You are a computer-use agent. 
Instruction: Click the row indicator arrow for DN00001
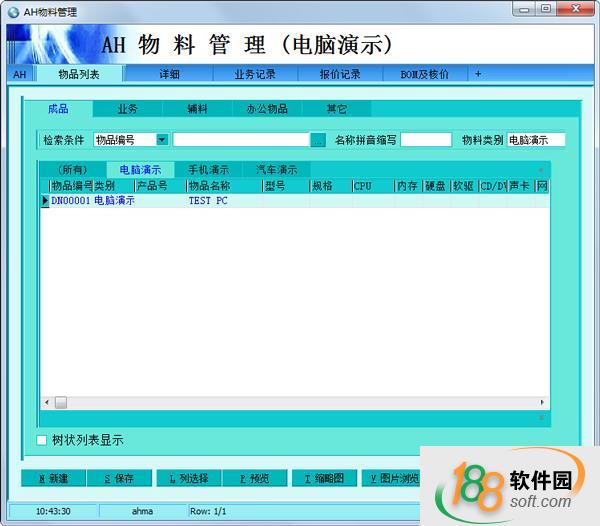coord(45,201)
